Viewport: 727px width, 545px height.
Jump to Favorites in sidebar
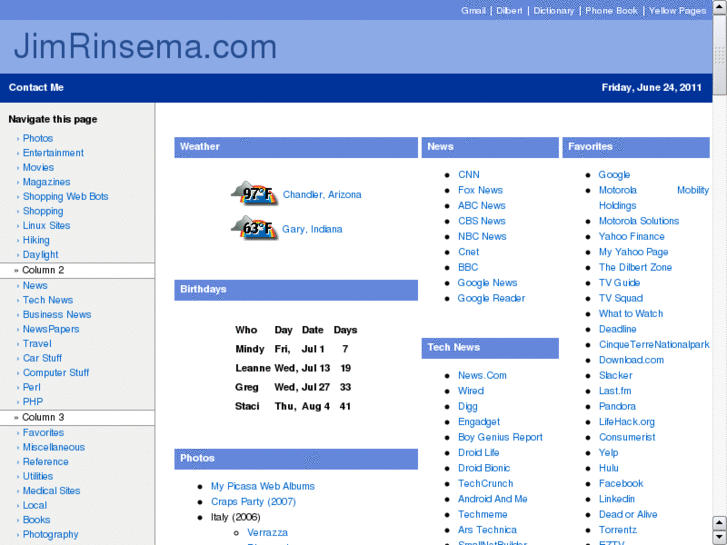(x=43, y=432)
